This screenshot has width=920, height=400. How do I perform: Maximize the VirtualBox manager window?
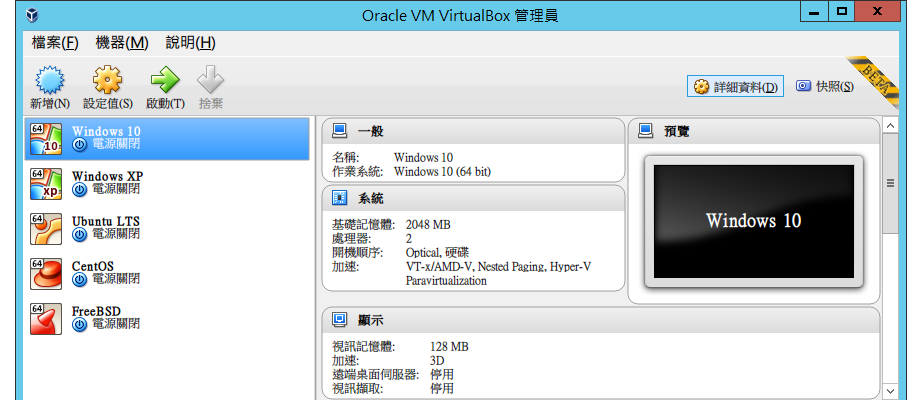click(x=843, y=12)
